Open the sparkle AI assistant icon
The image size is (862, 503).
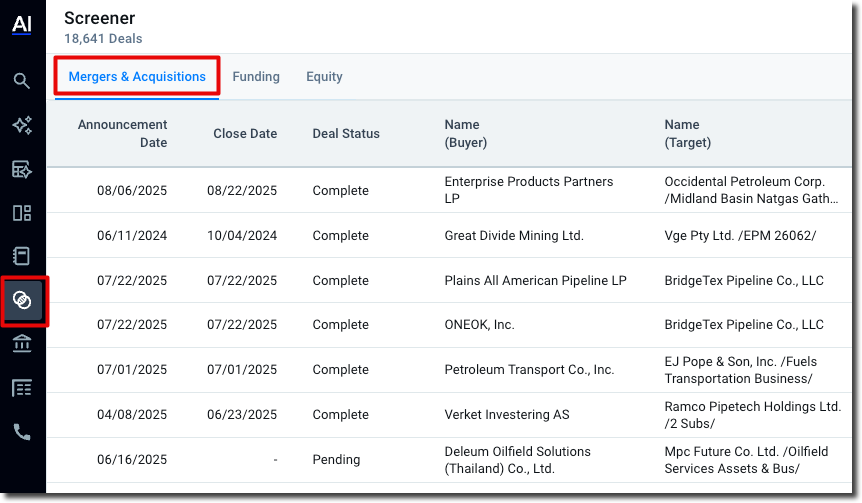tap(22, 125)
